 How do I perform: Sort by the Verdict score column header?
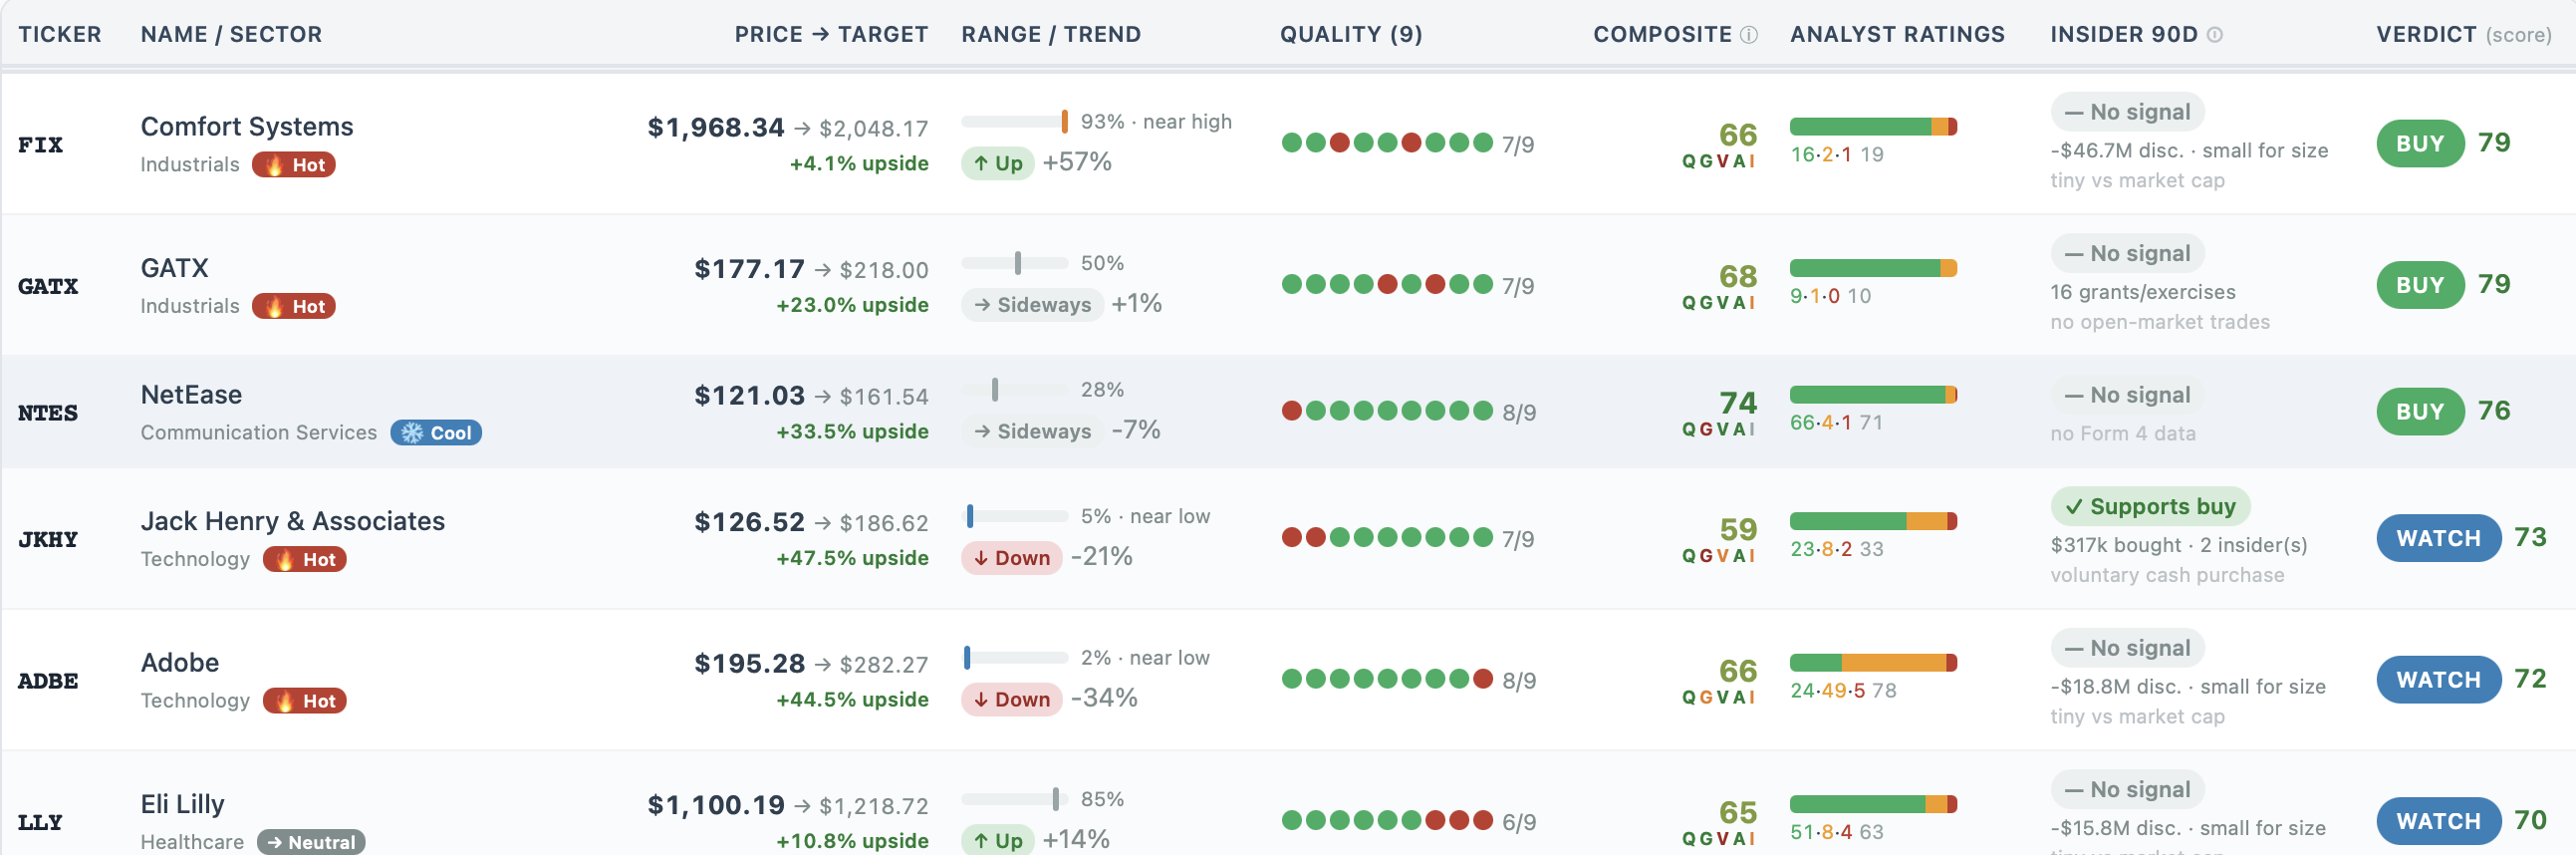2463,35
